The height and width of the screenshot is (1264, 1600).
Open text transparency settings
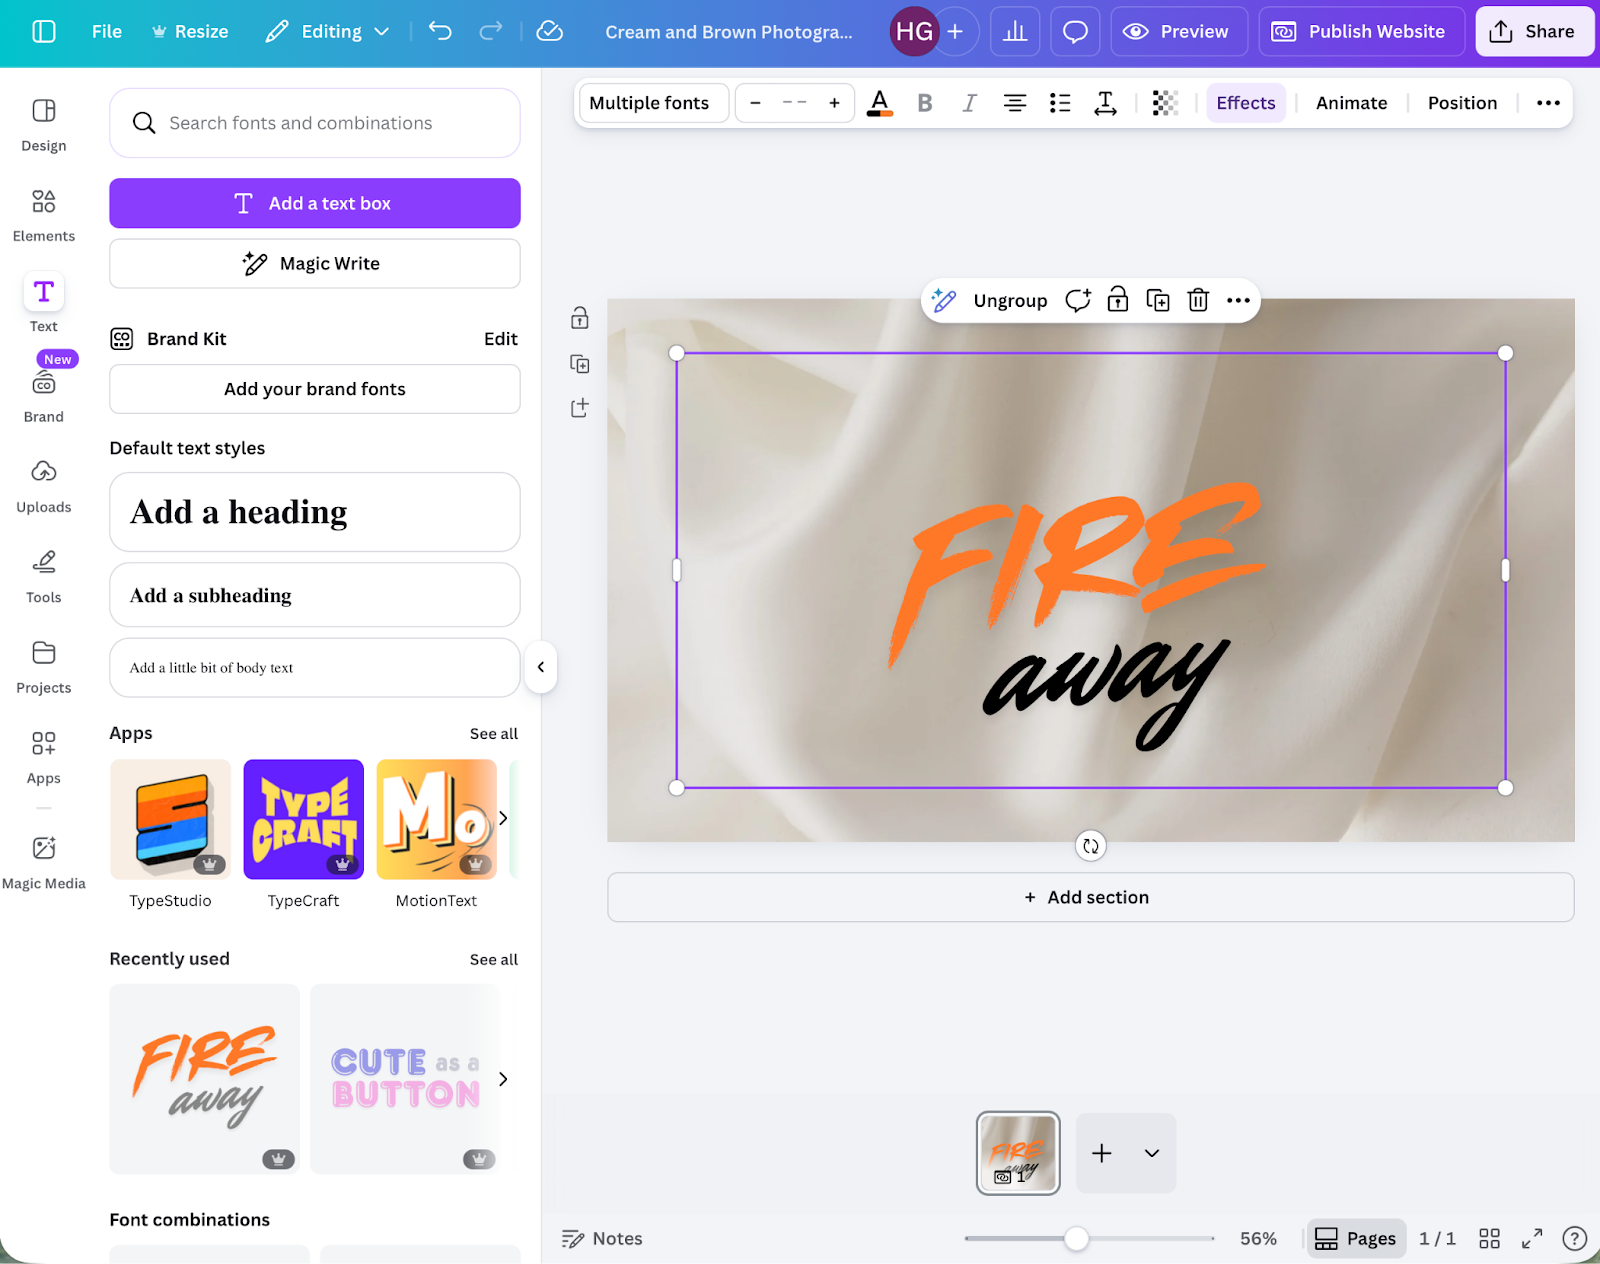click(1164, 102)
